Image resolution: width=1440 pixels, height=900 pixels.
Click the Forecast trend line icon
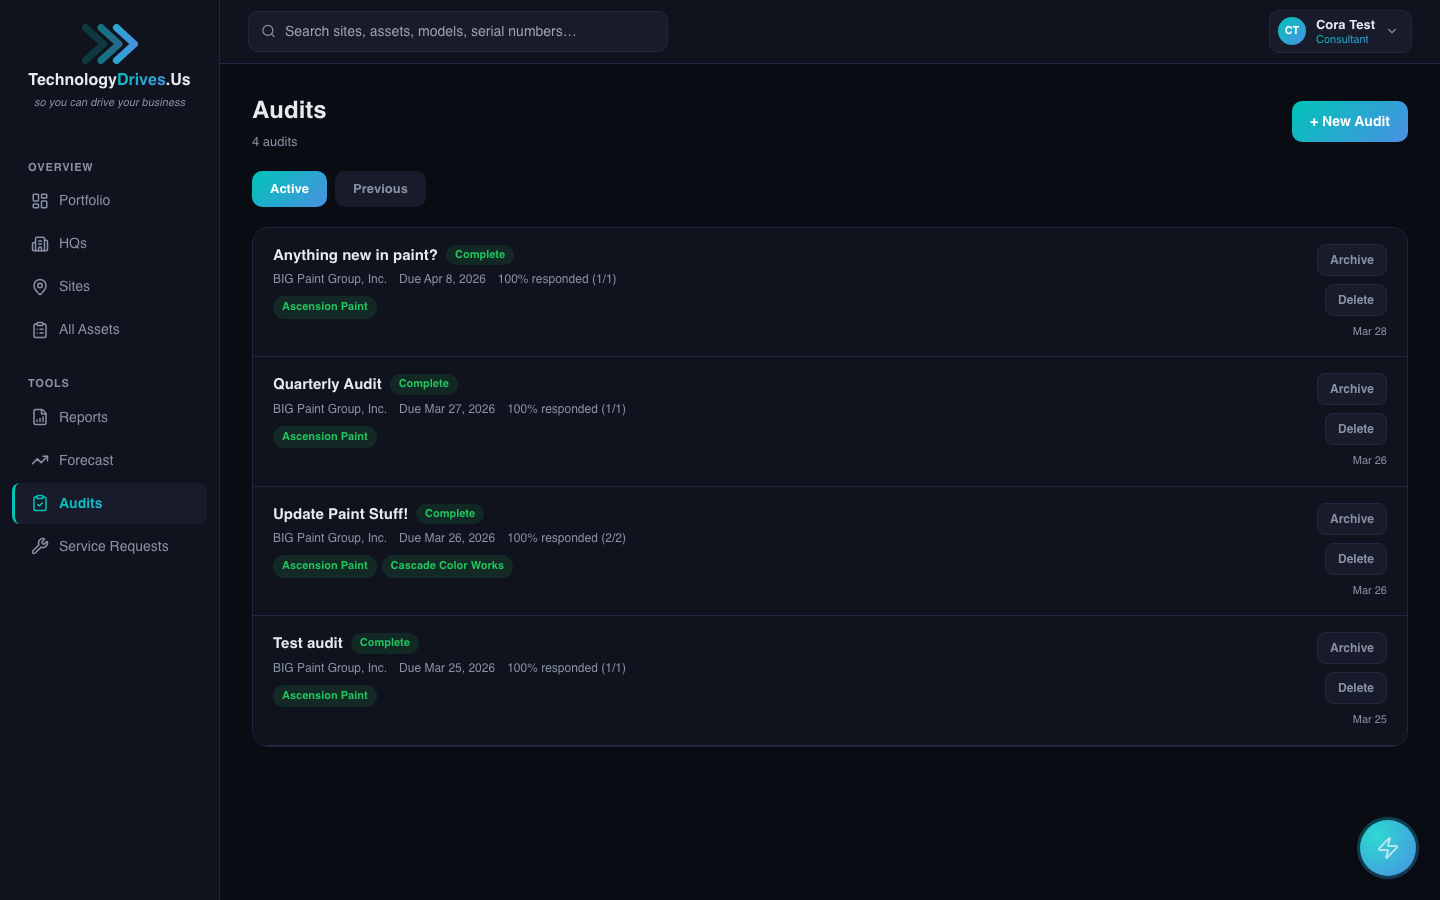[x=40, y=461]
